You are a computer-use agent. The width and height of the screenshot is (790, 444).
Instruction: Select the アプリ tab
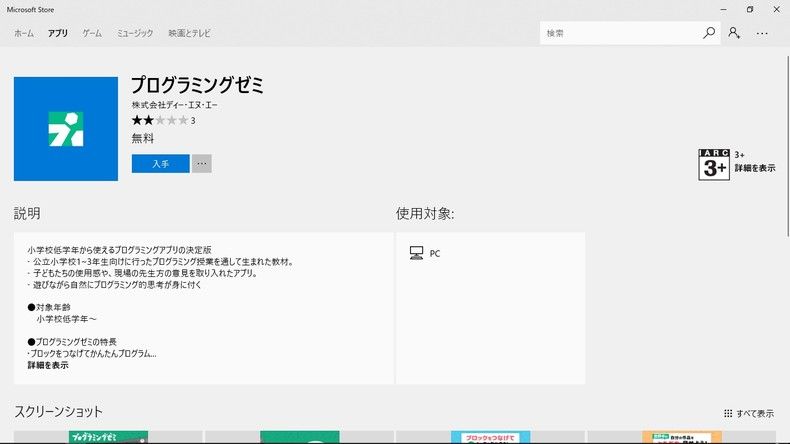pyautogui.click(x=58, y=33)
